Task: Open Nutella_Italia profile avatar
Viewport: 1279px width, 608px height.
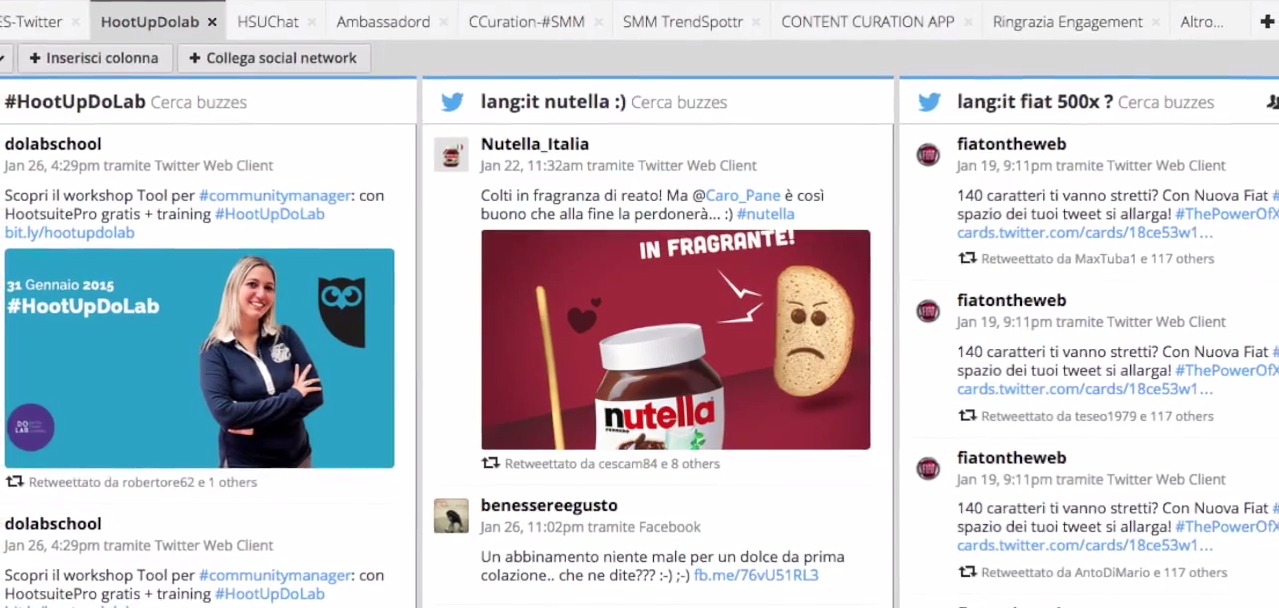Action: tap(451, 154)
